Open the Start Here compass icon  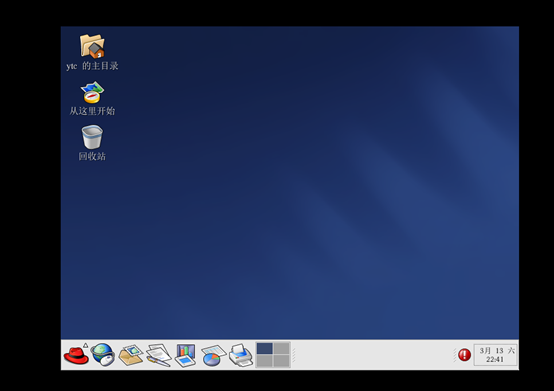[92, 92]
